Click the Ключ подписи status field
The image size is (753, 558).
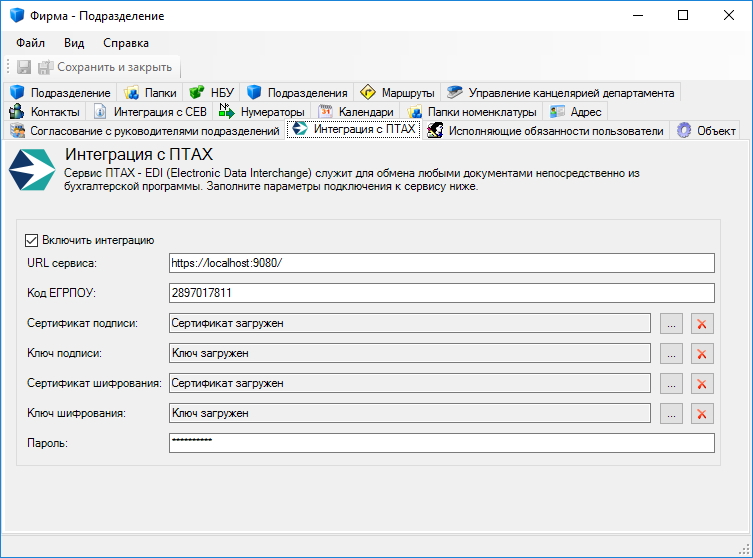(x=410, y=353)
